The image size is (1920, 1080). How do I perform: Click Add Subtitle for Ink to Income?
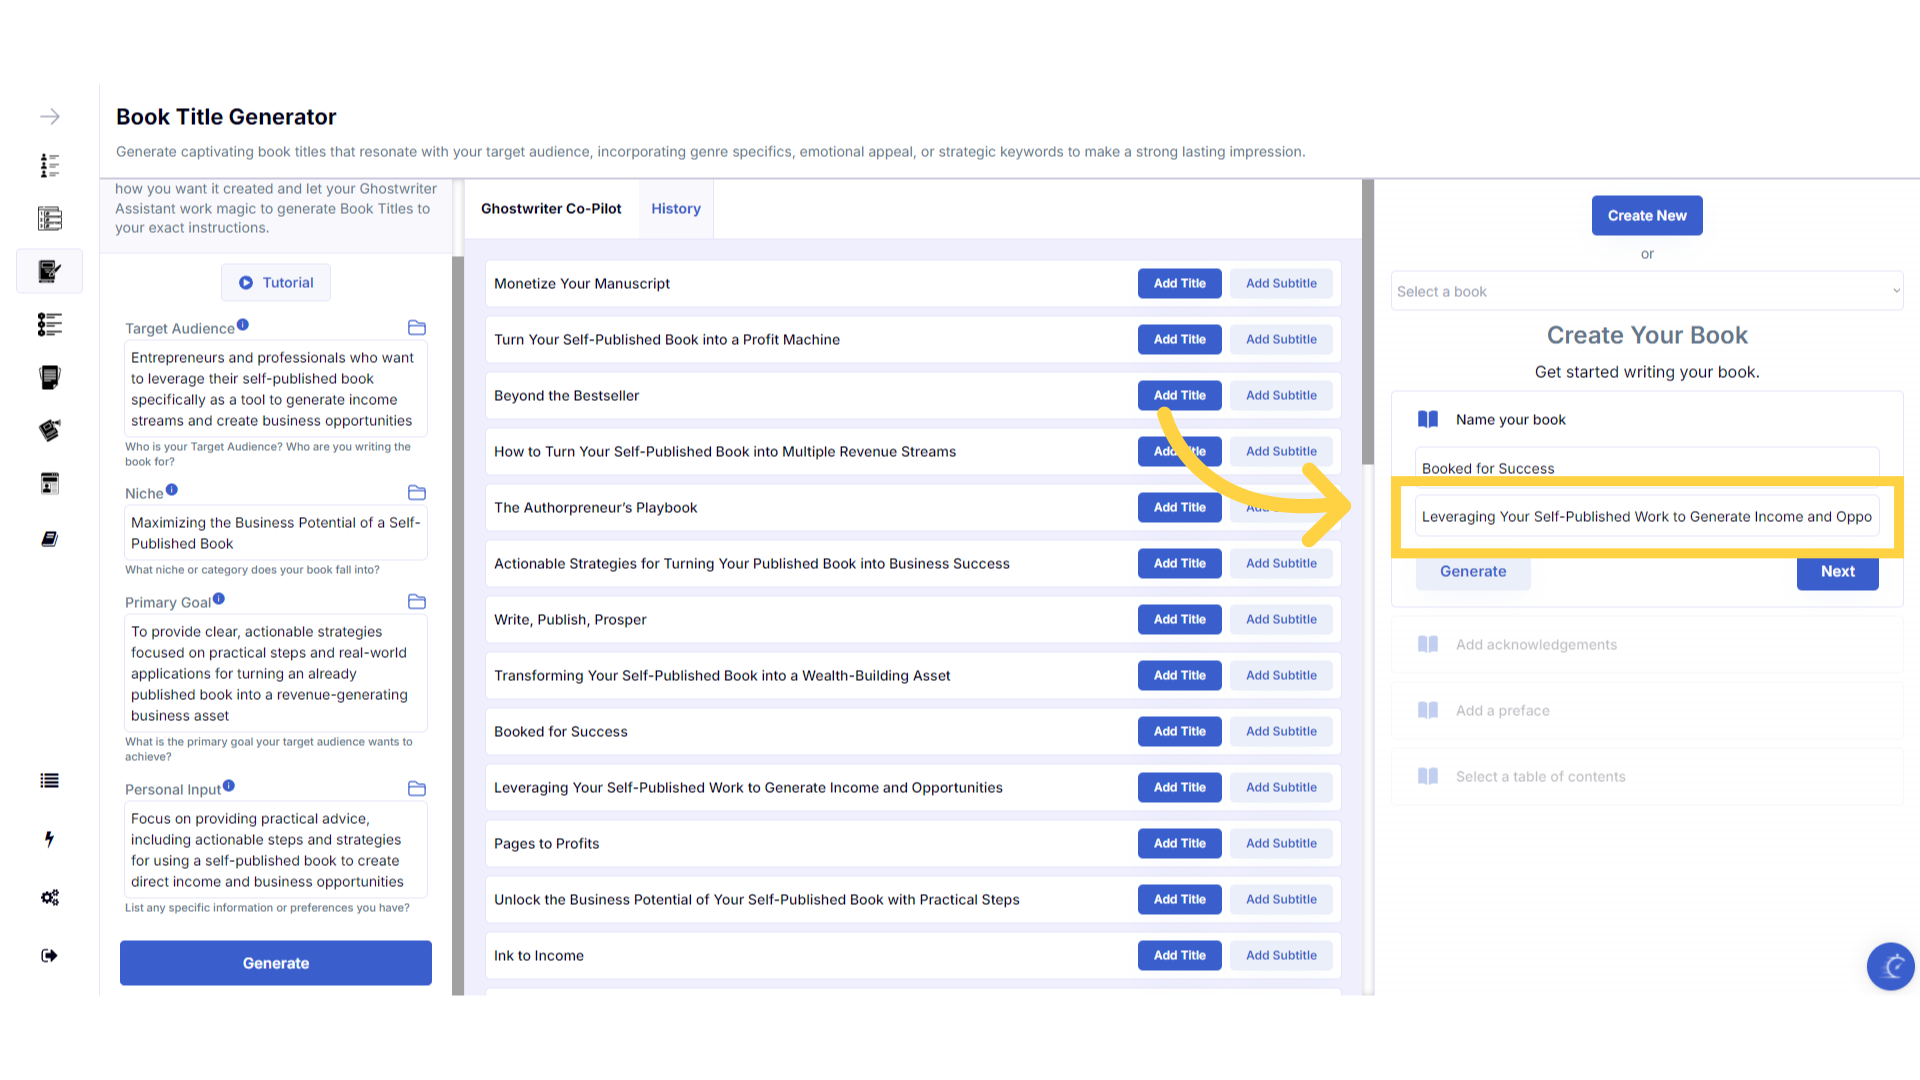(x=1281, y=955)
